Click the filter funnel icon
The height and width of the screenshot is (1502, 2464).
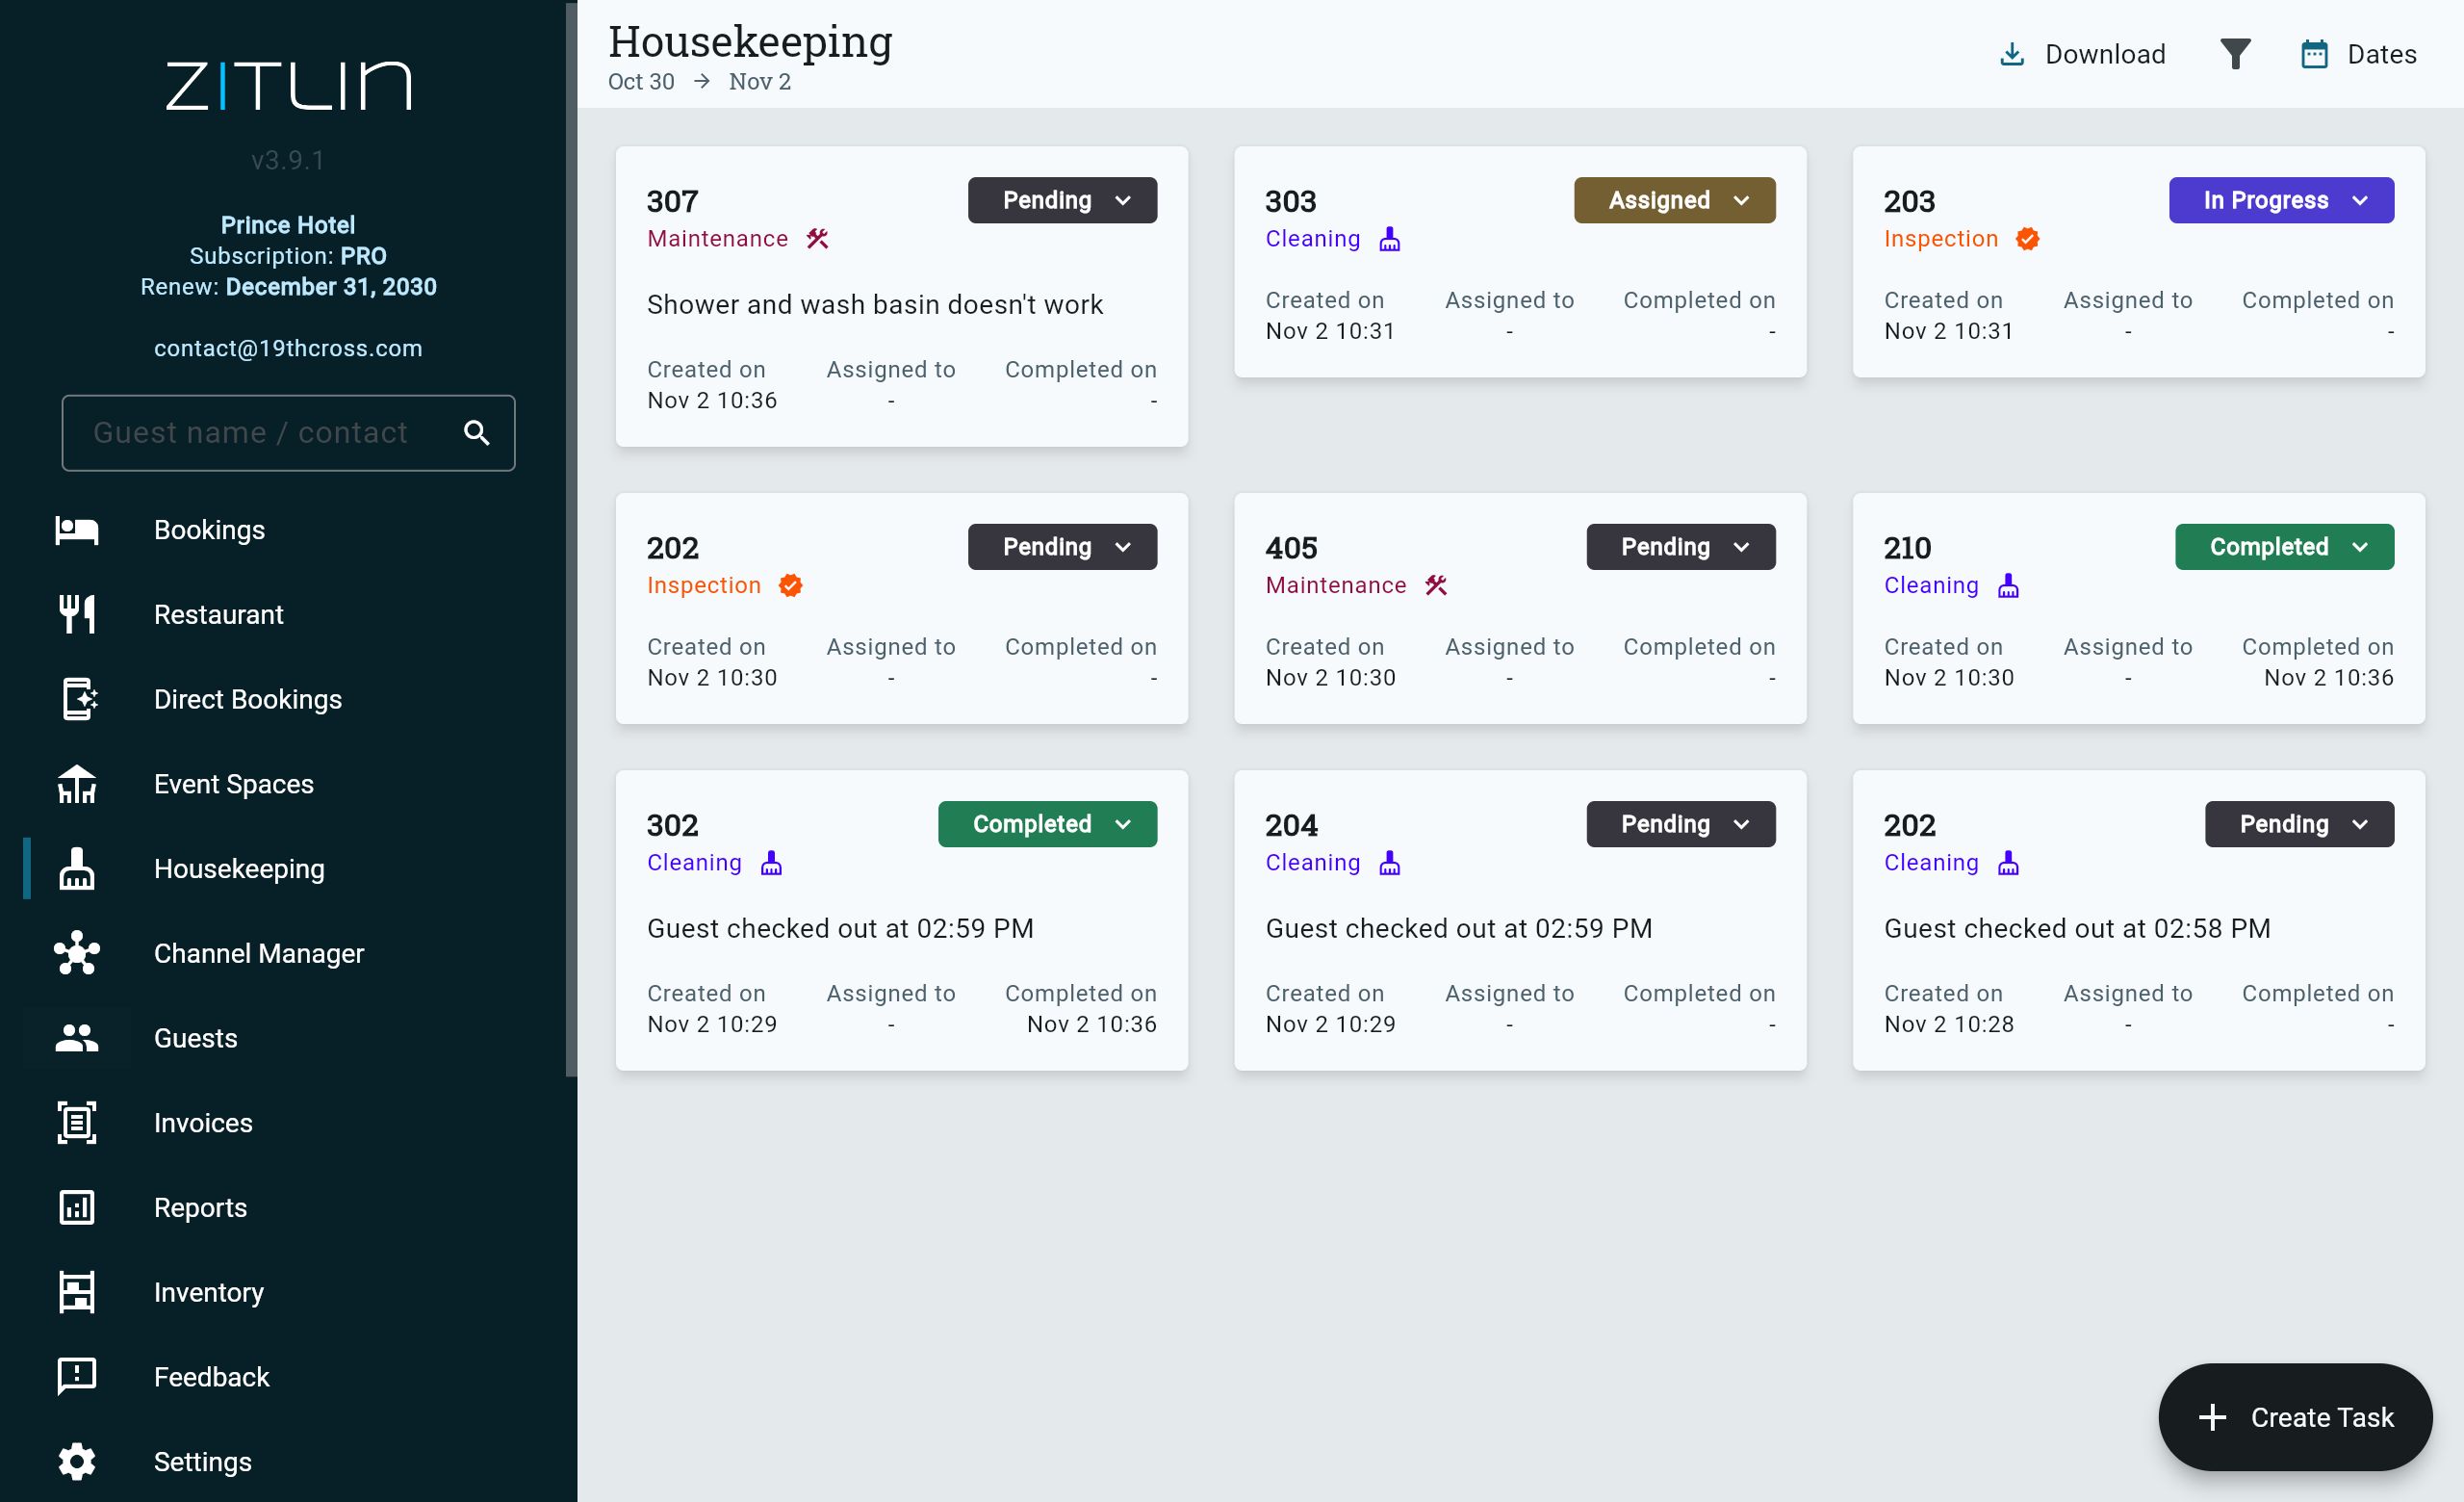click(2234, 54)
